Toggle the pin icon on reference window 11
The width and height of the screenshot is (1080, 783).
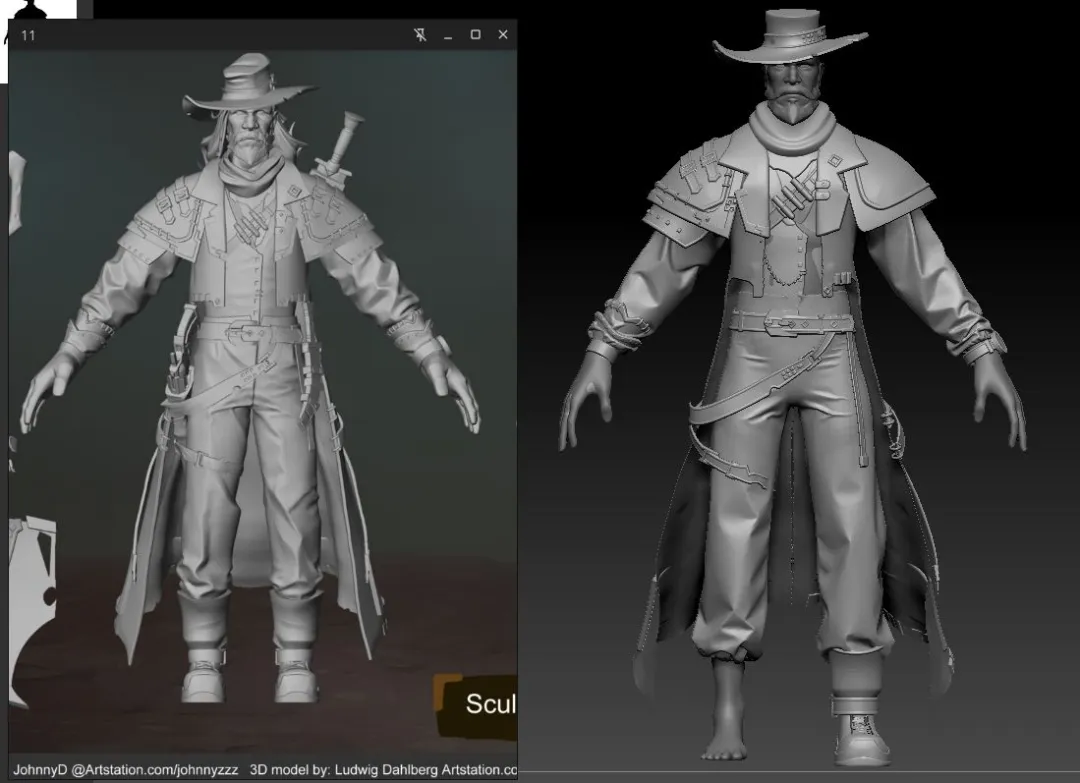point(420,34)
